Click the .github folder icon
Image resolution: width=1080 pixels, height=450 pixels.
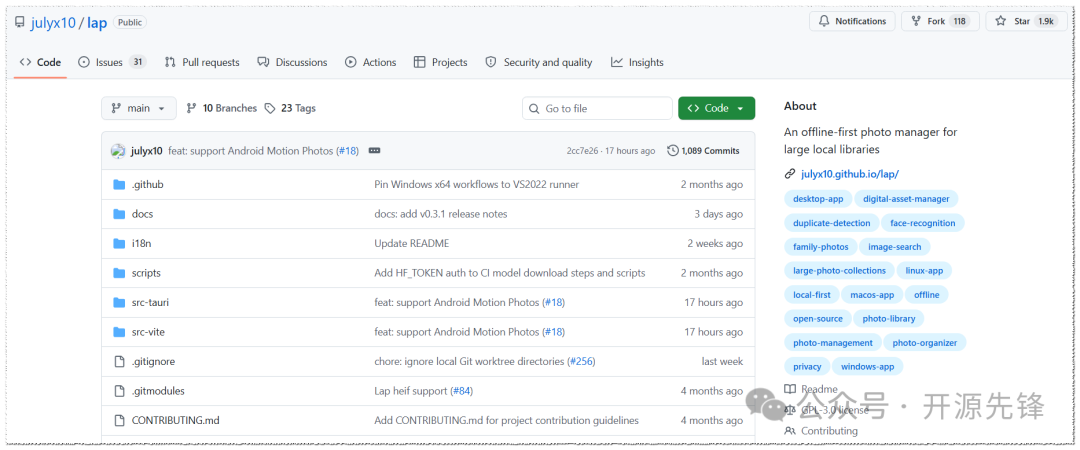119,185
